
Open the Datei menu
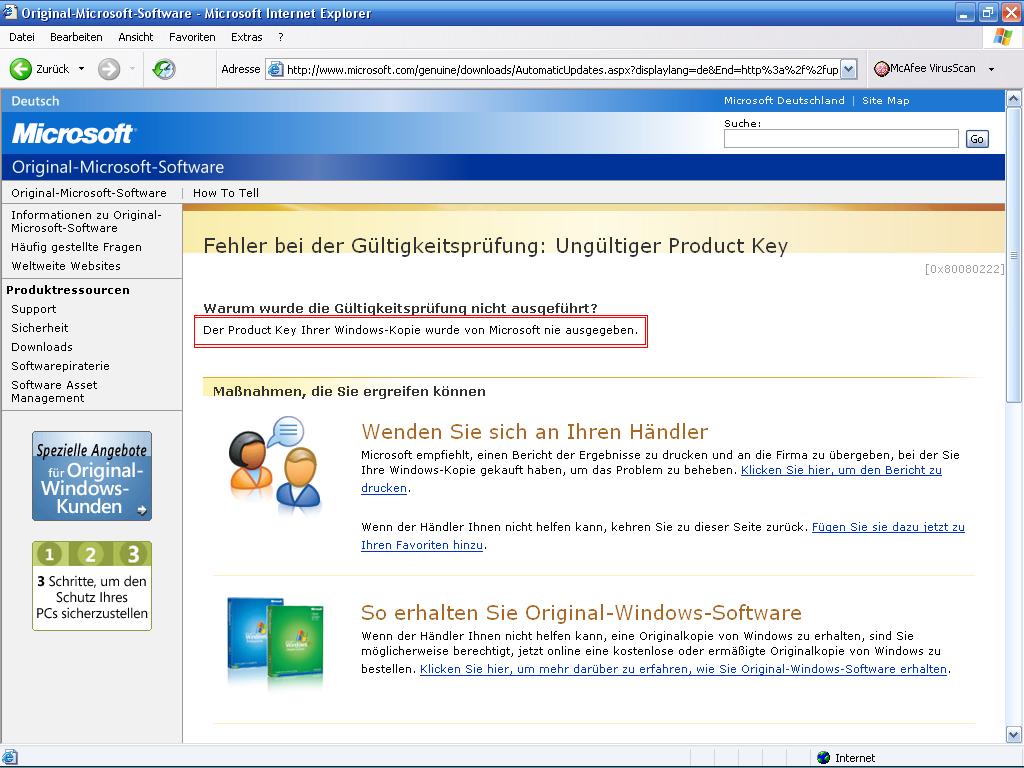point(22,37)
